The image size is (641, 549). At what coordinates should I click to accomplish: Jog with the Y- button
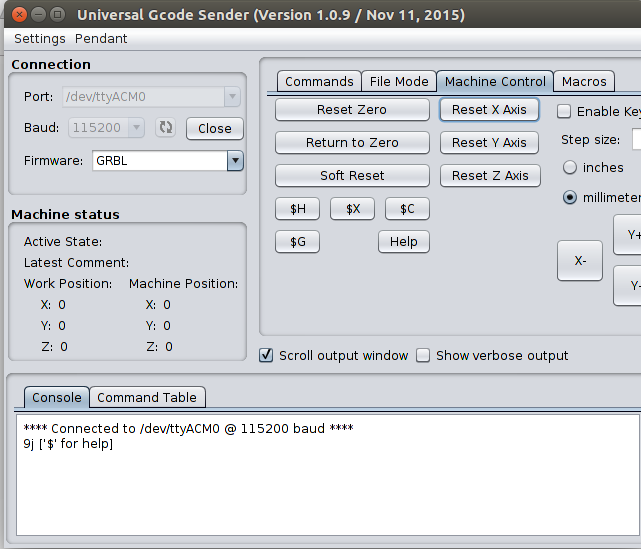coord(628,285)
